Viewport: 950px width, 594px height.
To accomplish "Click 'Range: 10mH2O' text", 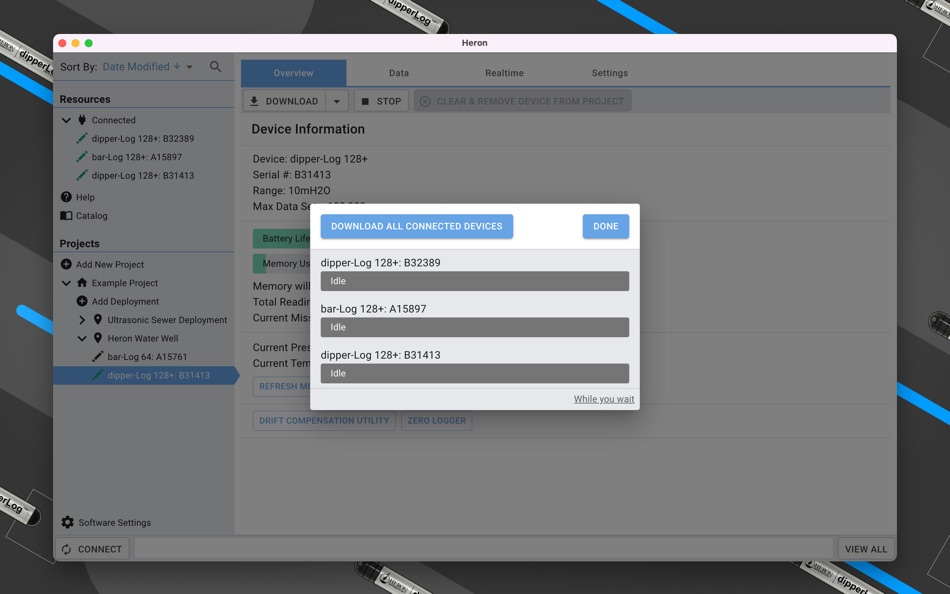I will (x=291, y=190).
